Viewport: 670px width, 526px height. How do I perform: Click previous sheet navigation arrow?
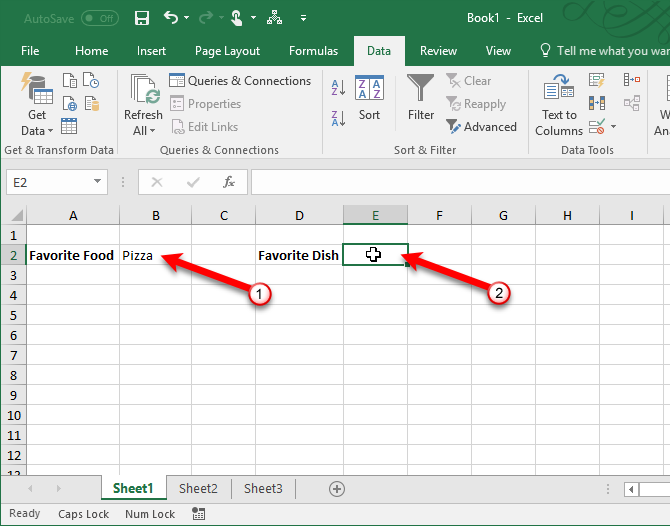(x=30, y=488)
